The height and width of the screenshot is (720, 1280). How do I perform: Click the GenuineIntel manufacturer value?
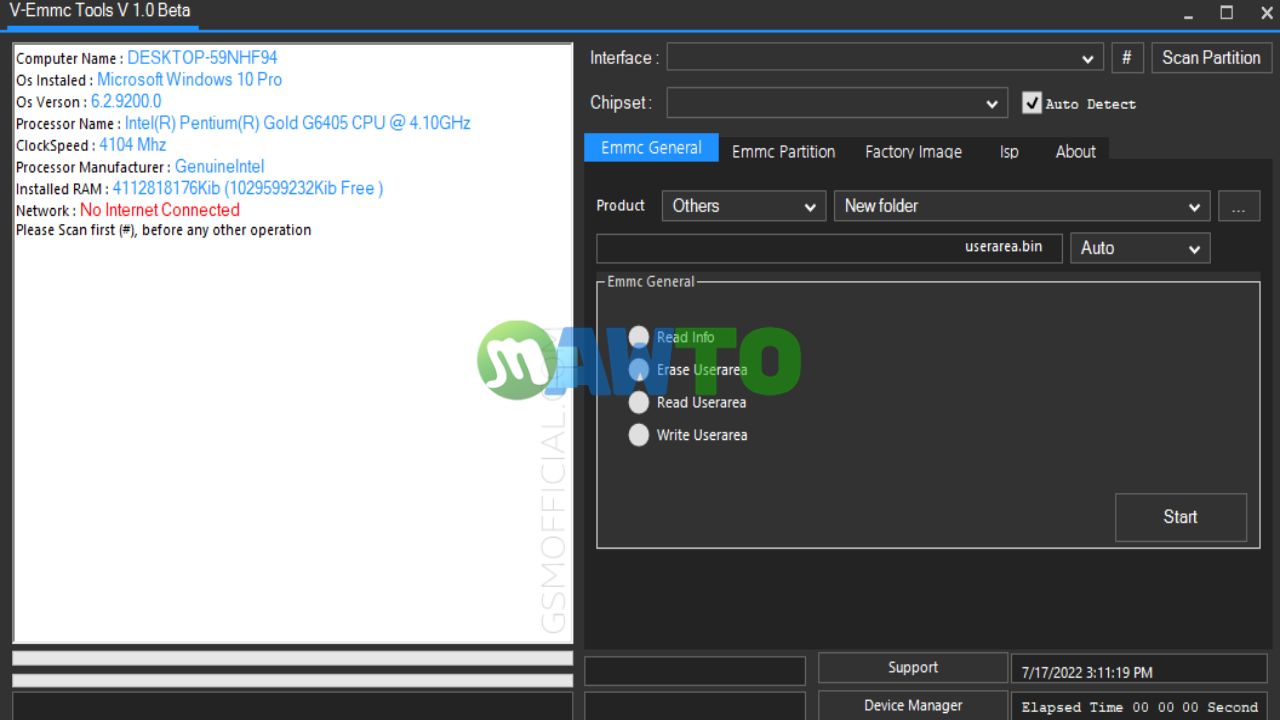click(x=219, y=167)
